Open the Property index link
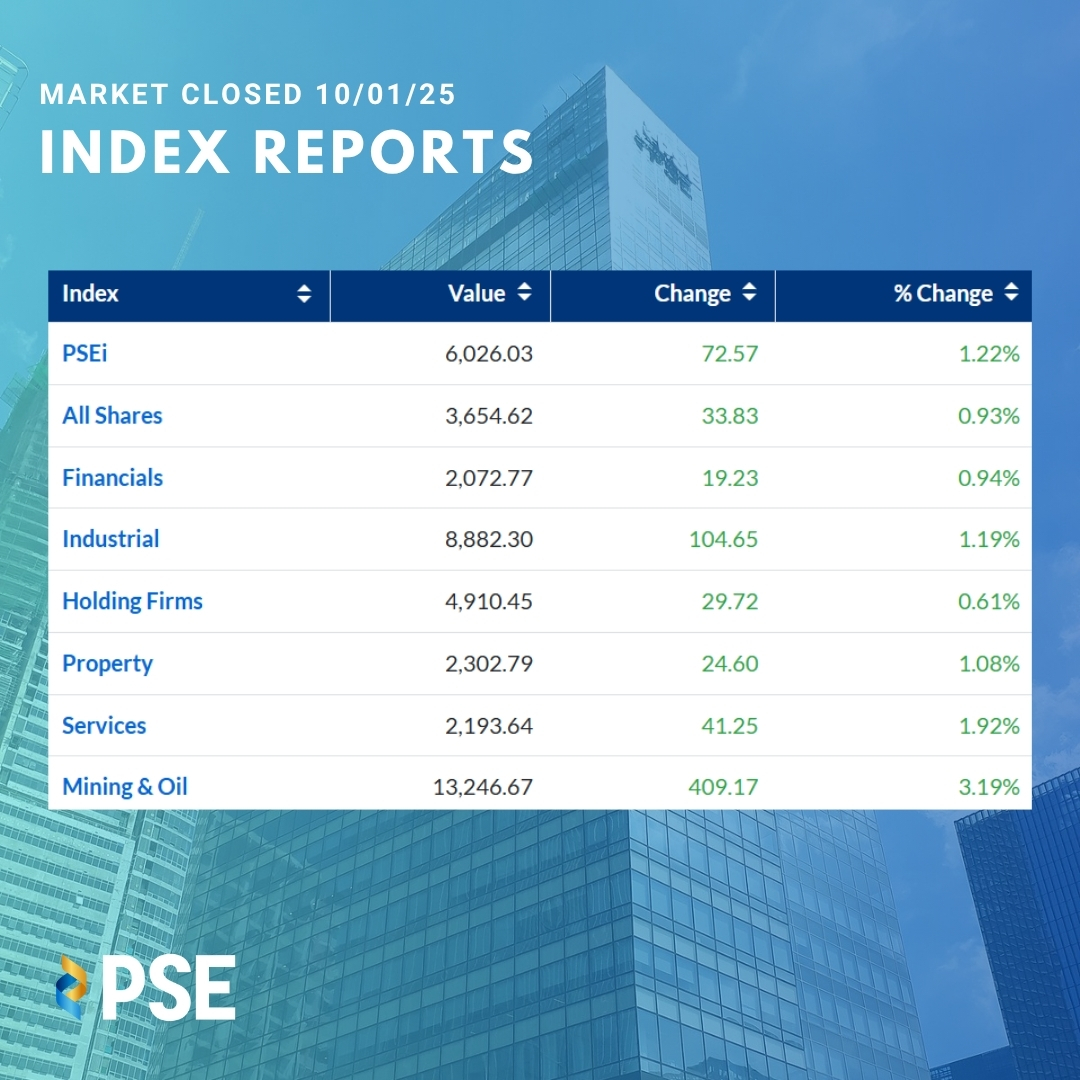 coord(107,664)
